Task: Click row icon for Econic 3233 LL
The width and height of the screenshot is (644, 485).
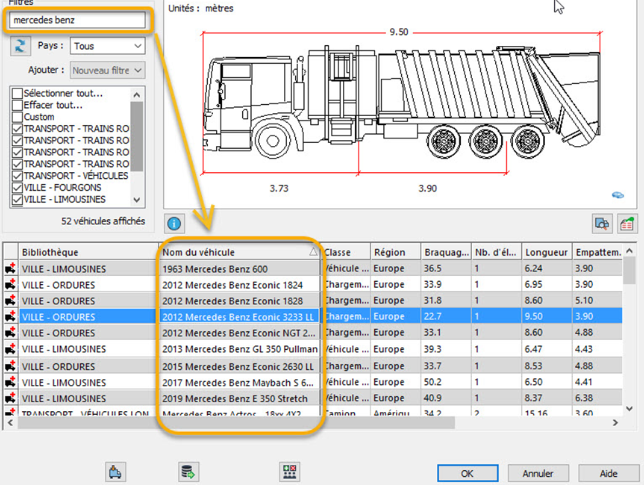Action: (x=10, y=317)
